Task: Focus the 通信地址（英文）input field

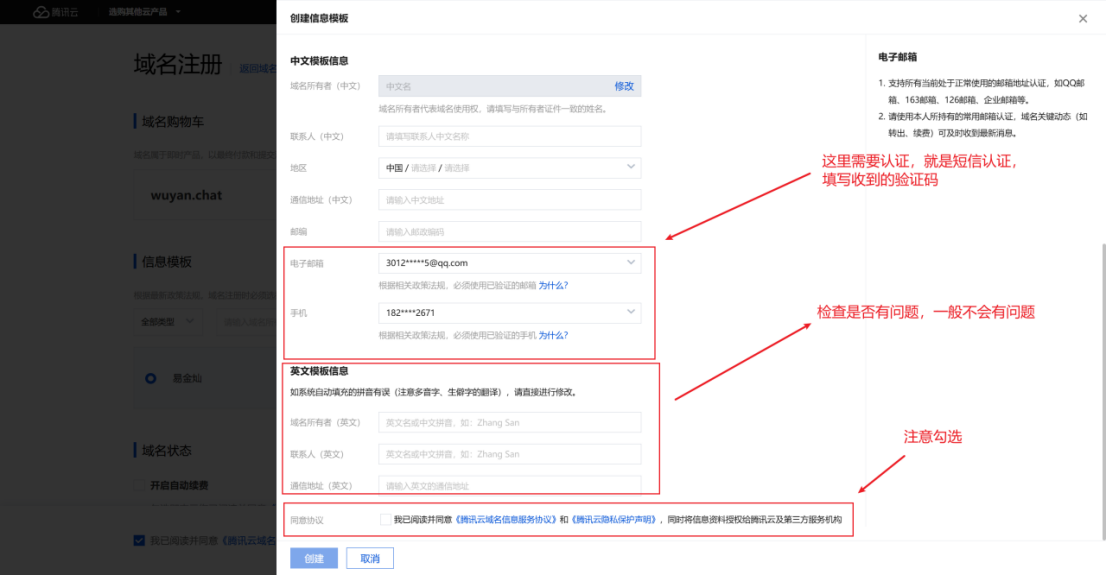Action: click(x=509, y=485)
